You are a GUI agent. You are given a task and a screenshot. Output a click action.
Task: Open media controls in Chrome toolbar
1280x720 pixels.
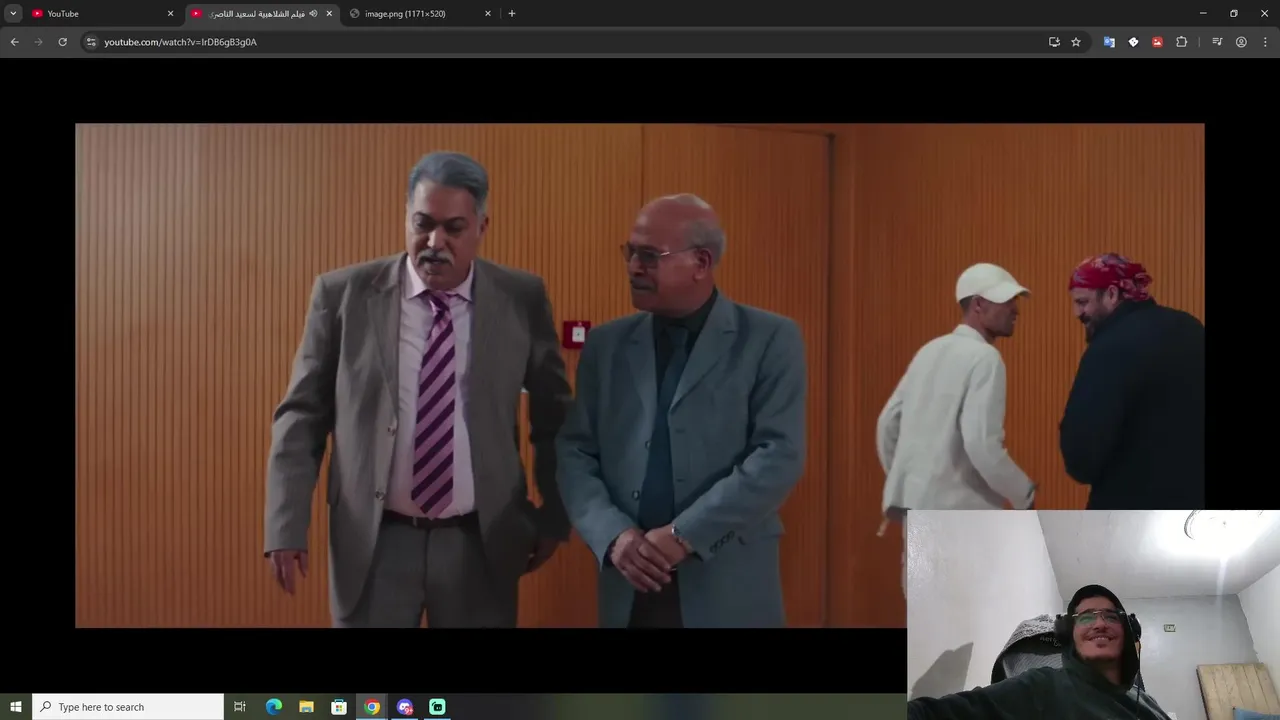(1217, 42)
